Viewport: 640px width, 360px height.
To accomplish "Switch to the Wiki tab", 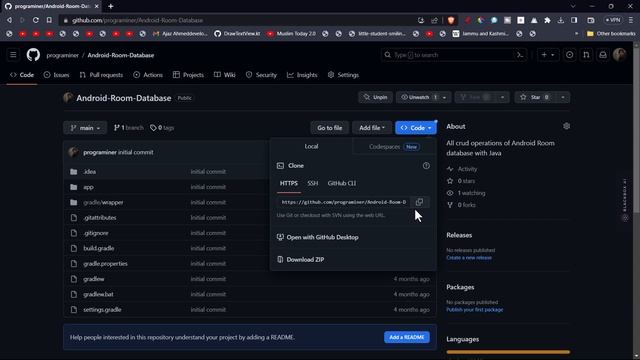I will tap(224, 75).
